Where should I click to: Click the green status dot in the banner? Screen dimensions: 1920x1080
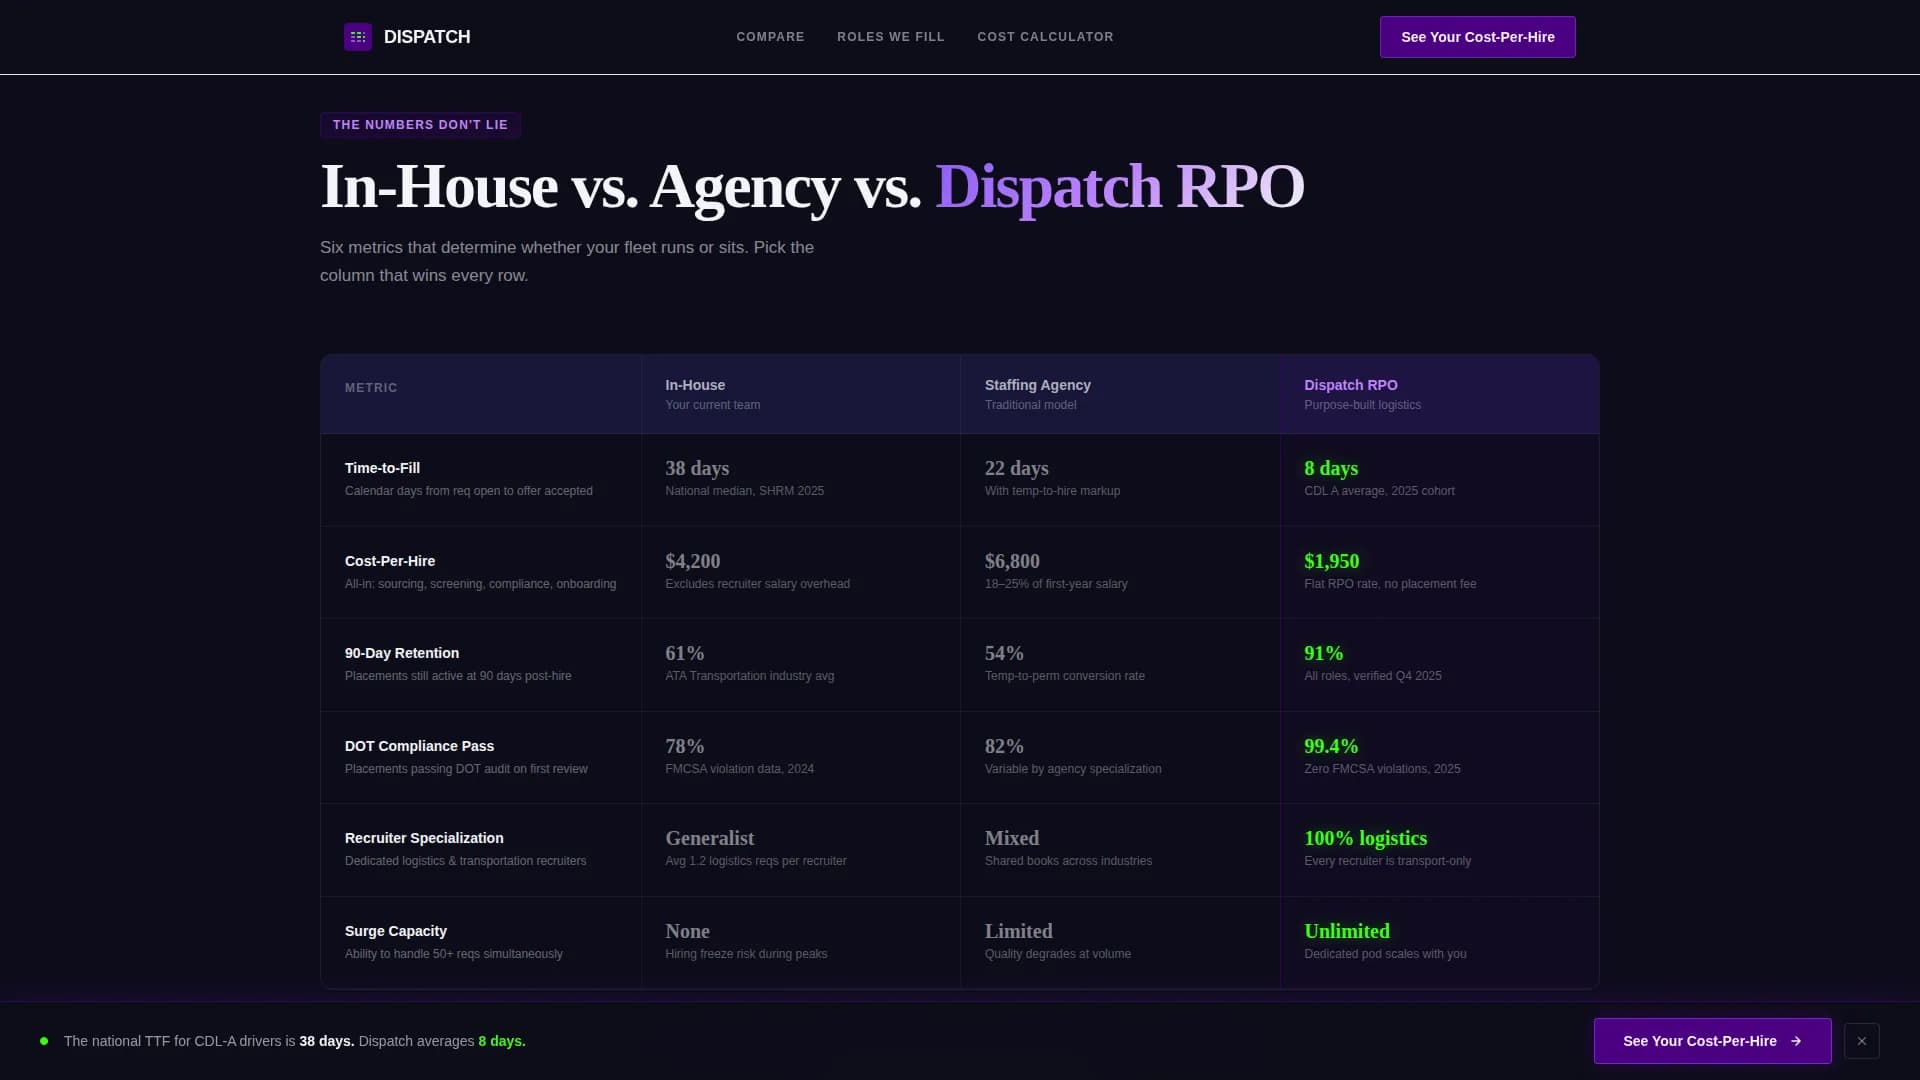coord(44,1041)
